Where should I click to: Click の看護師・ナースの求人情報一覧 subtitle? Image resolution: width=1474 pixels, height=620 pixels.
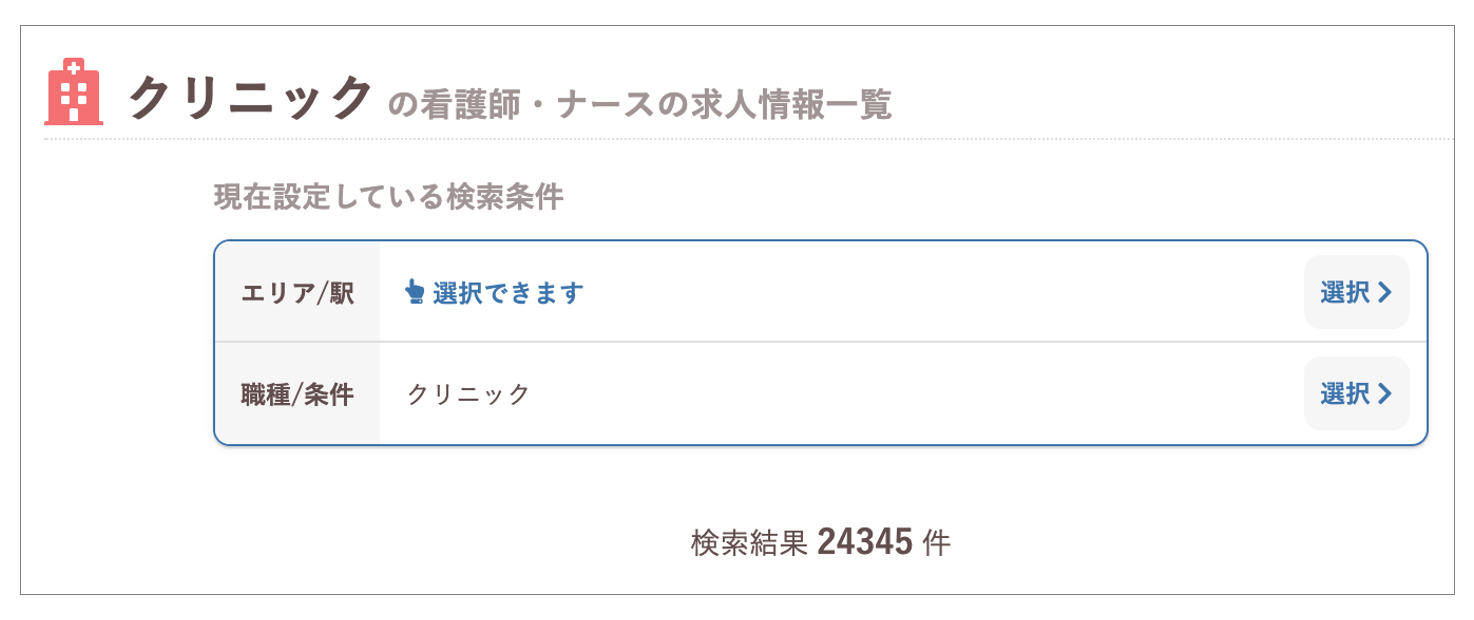(639, 104)
